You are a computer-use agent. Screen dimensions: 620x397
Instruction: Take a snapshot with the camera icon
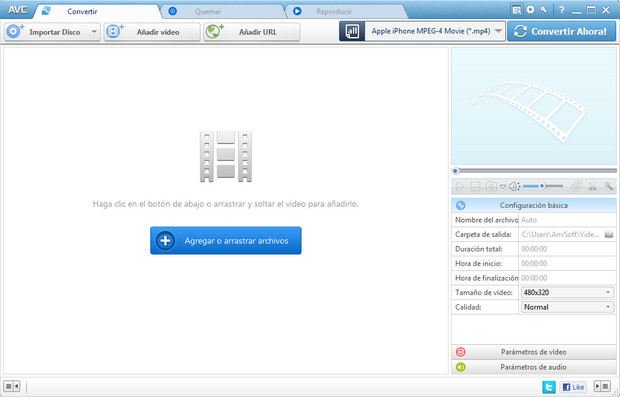click(x=491, y=186)
